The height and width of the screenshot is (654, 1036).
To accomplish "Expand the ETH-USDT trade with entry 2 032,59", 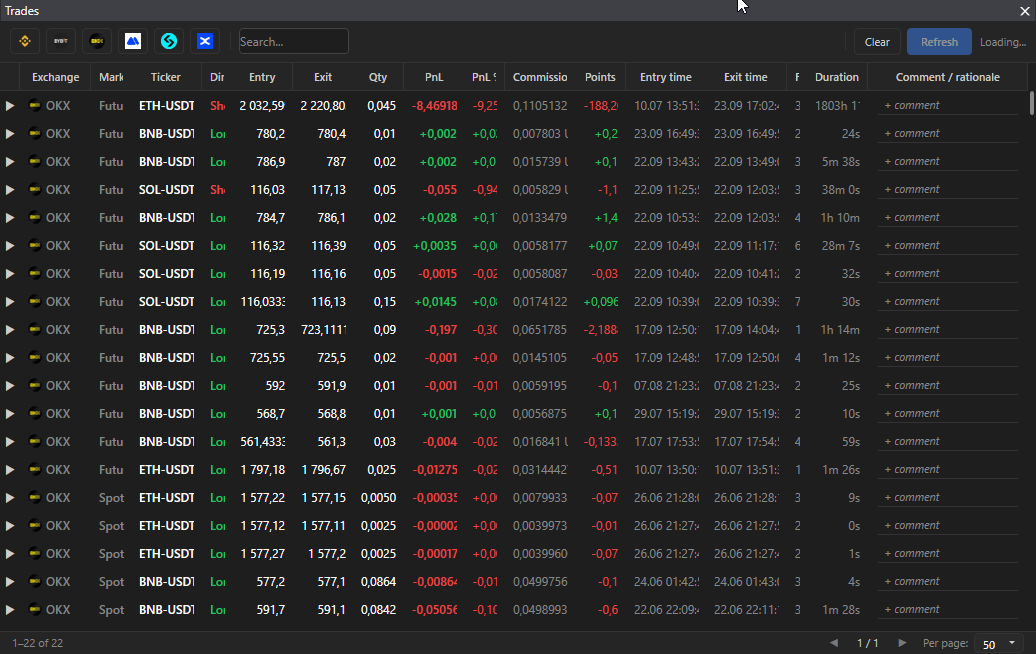I will pyautogui.click(x=10, y=106).
